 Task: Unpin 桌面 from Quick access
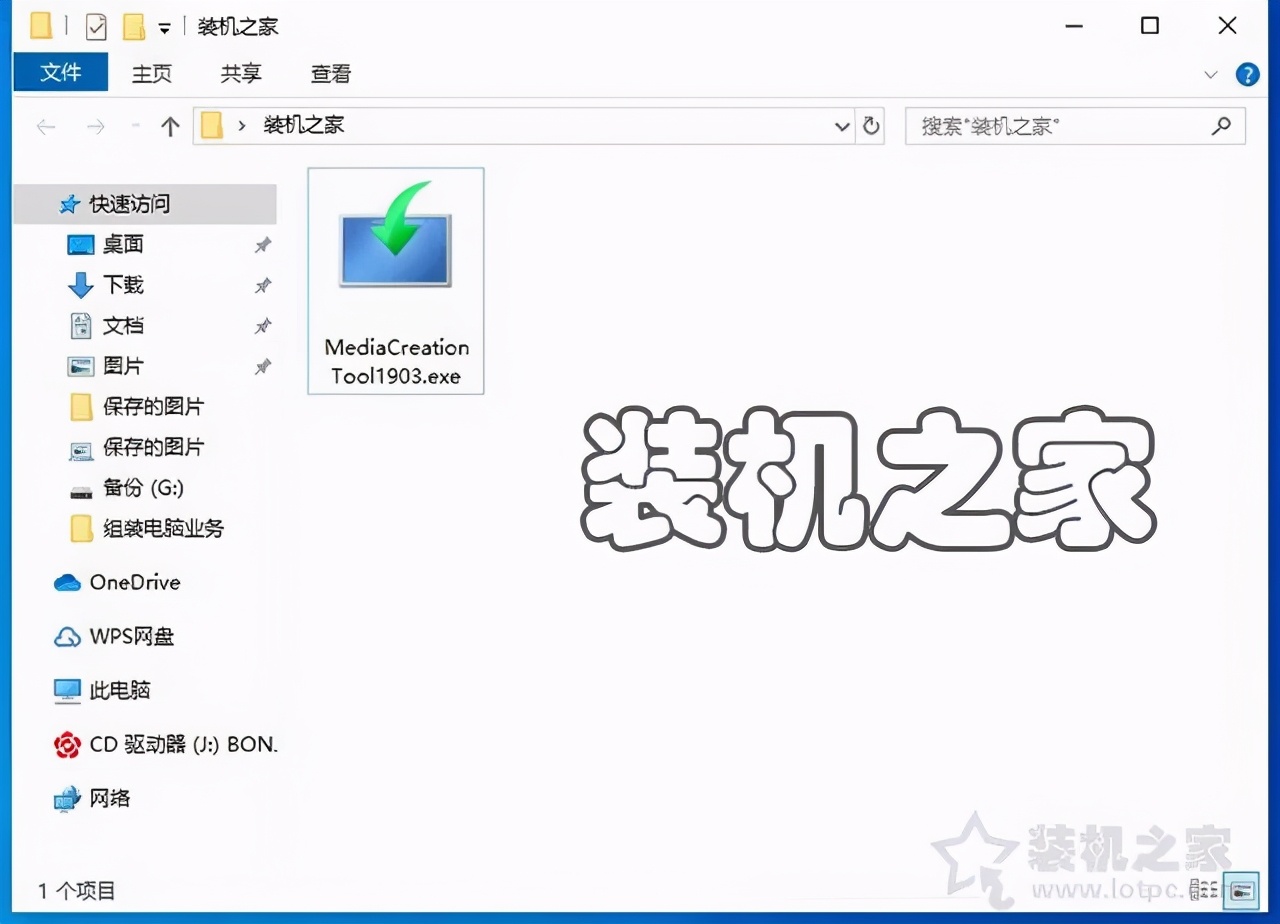262,244
